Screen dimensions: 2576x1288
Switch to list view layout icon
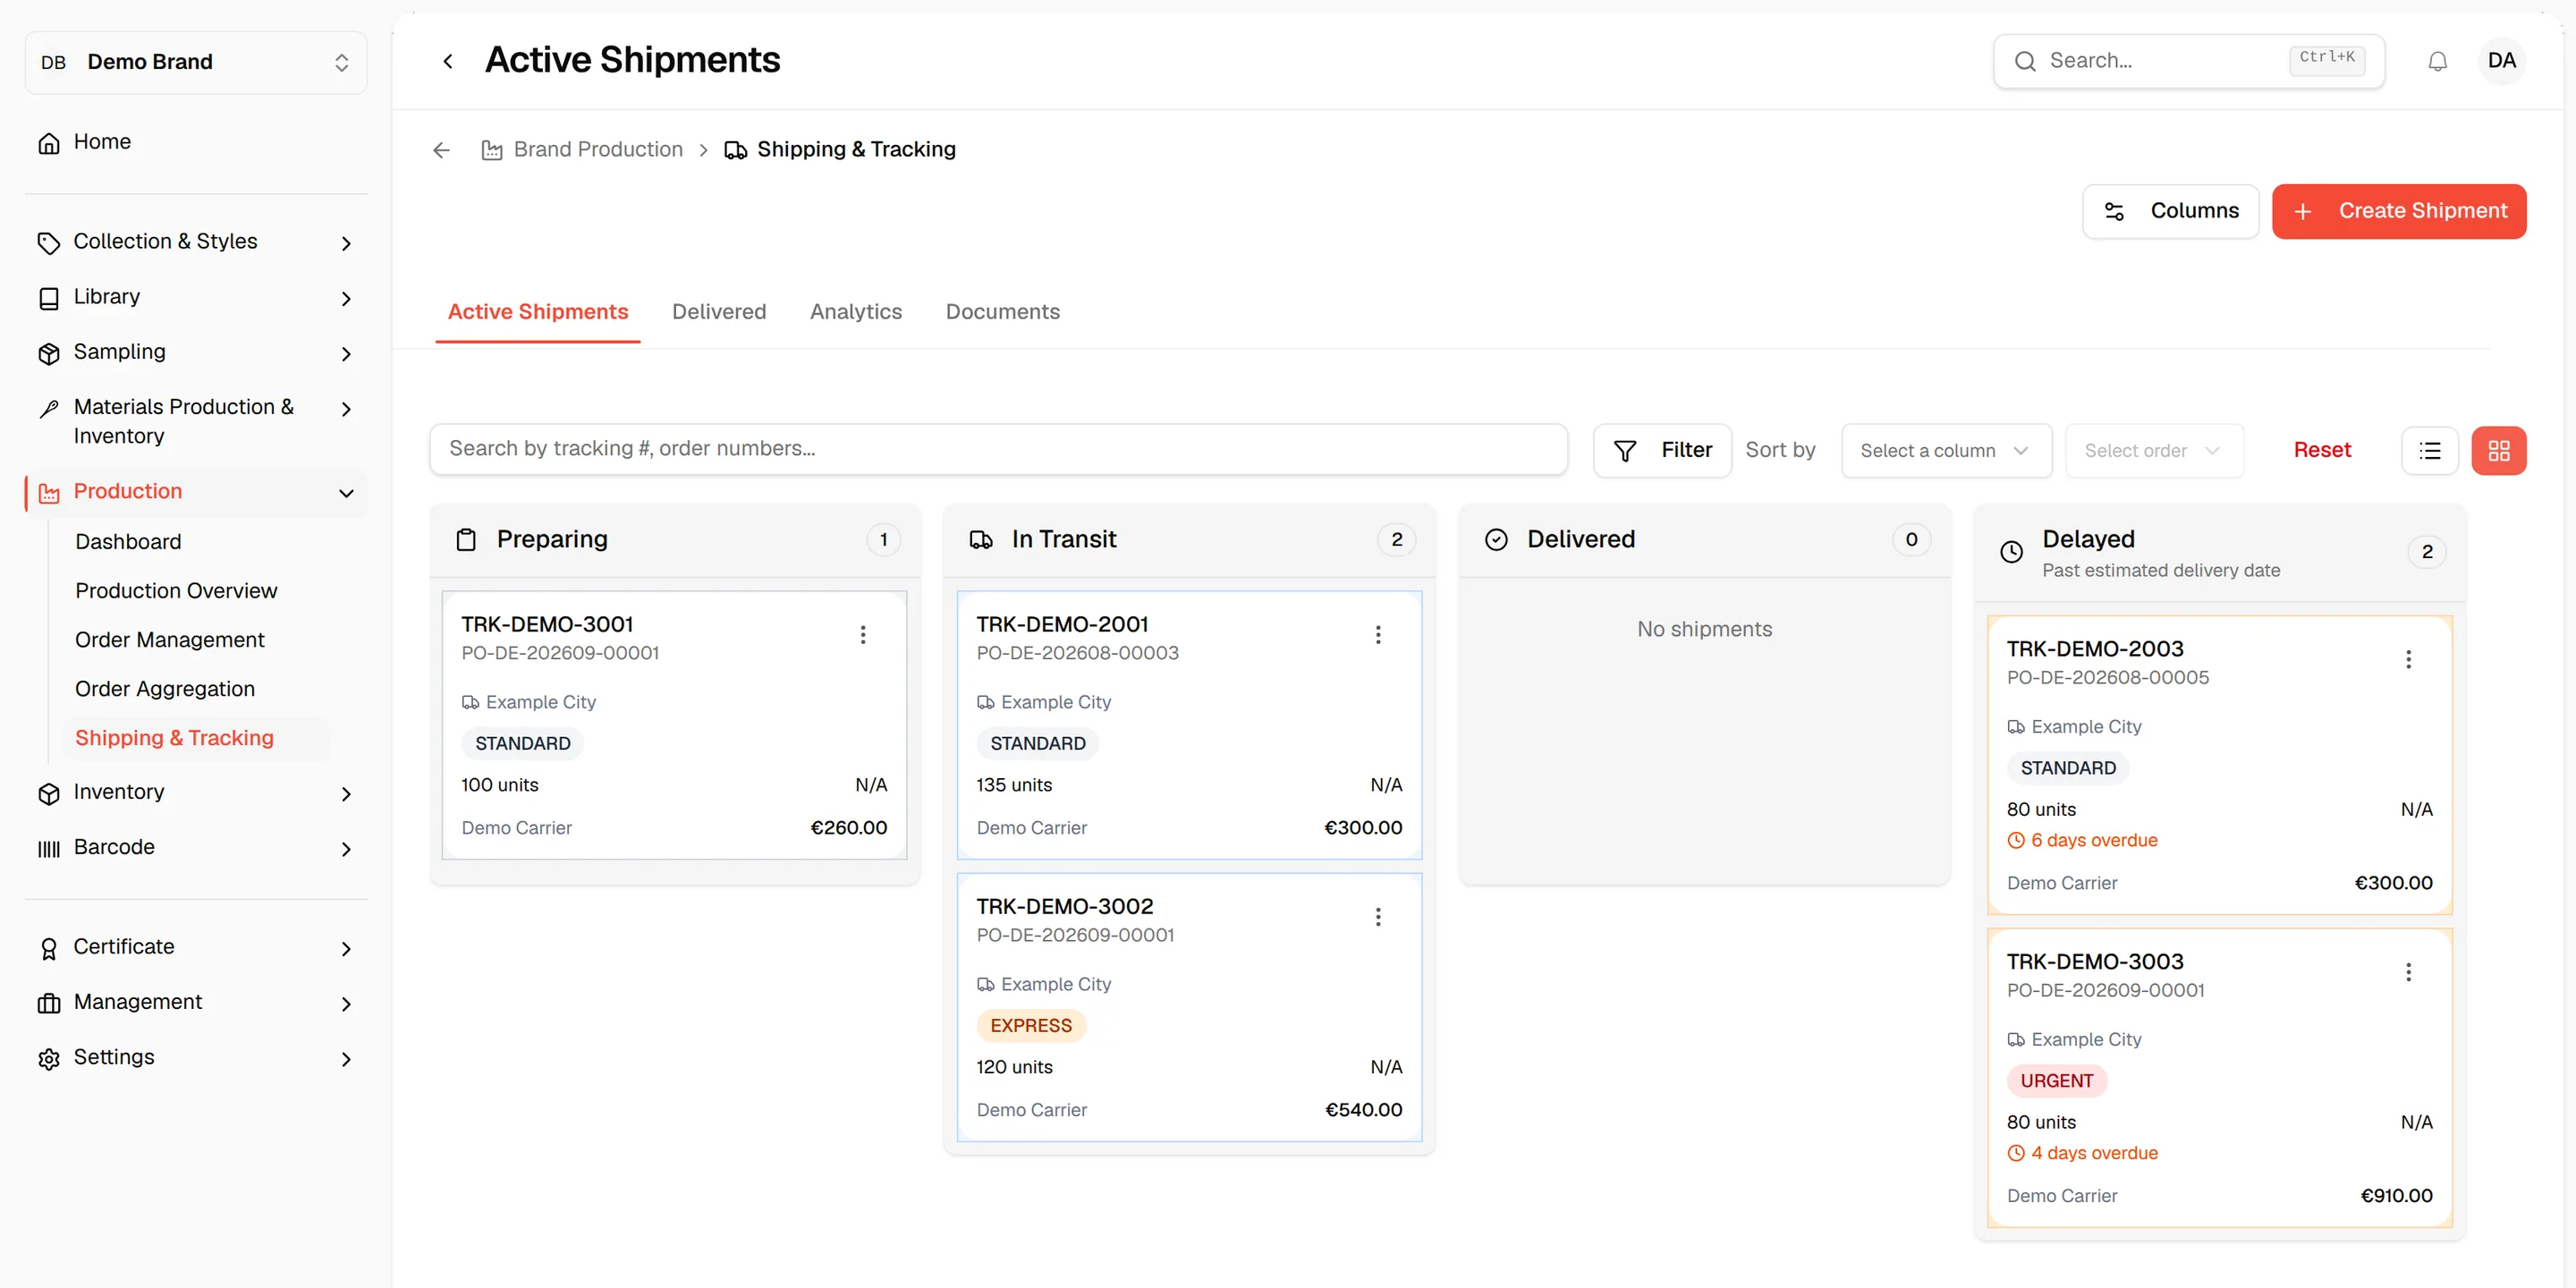[x=2429, y=451]
